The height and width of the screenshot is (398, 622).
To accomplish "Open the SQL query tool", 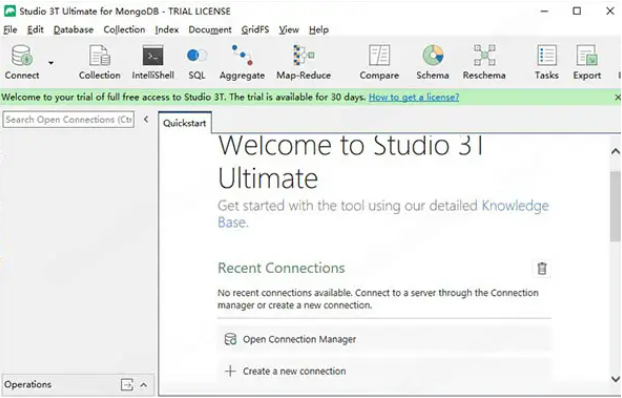I will [197, 62].
